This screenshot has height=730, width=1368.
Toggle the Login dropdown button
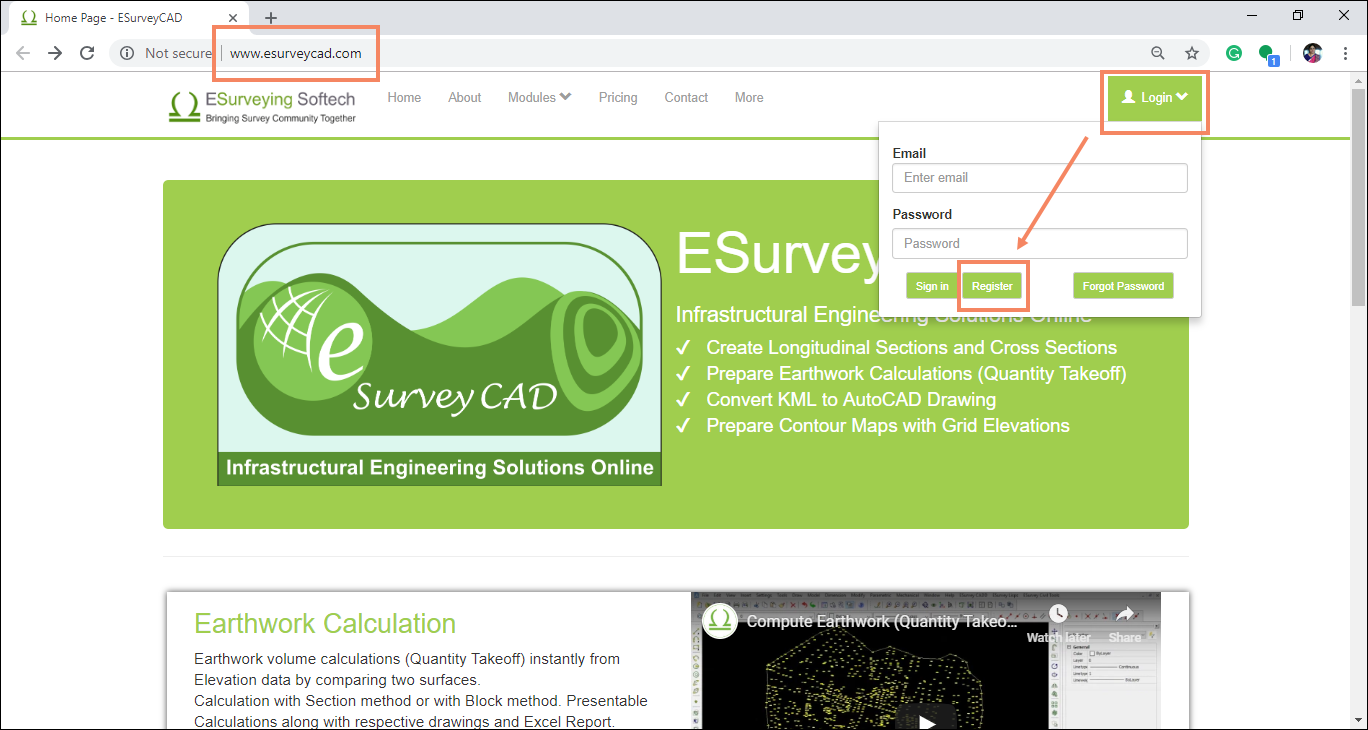(x=1155, y=97)
